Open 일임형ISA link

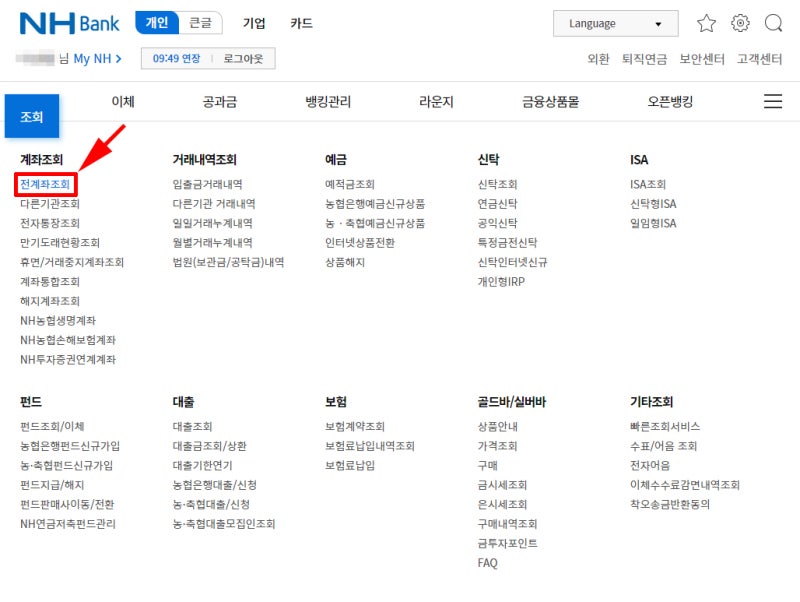[653, 223]
